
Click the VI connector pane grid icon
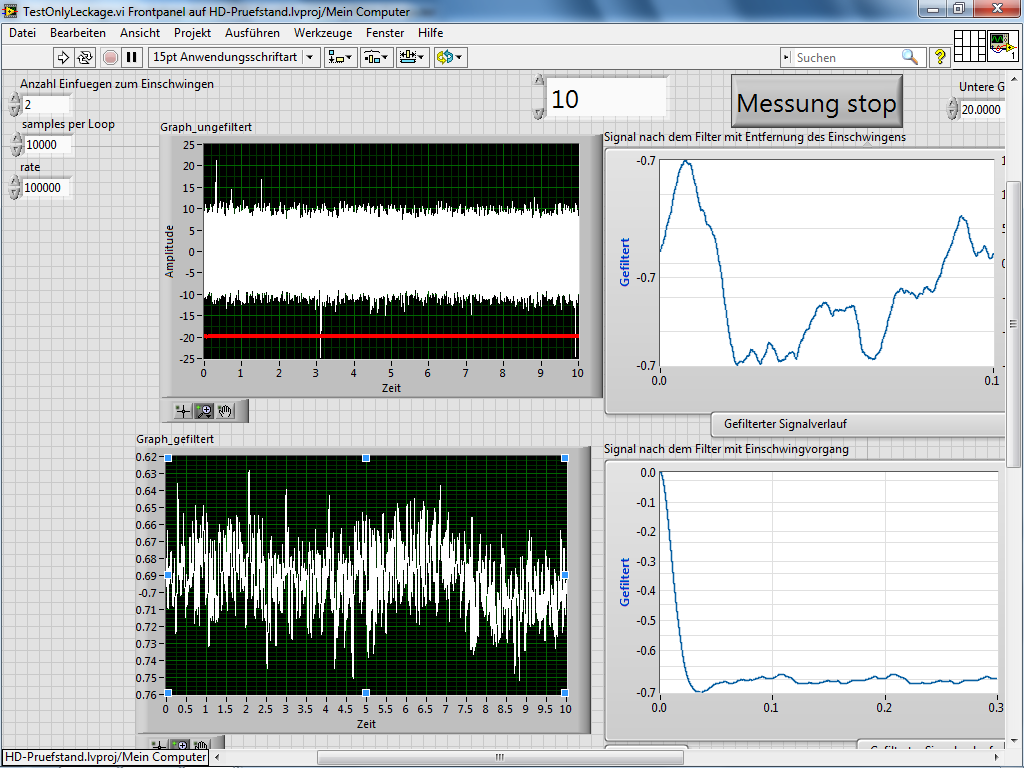coord(969,46)
